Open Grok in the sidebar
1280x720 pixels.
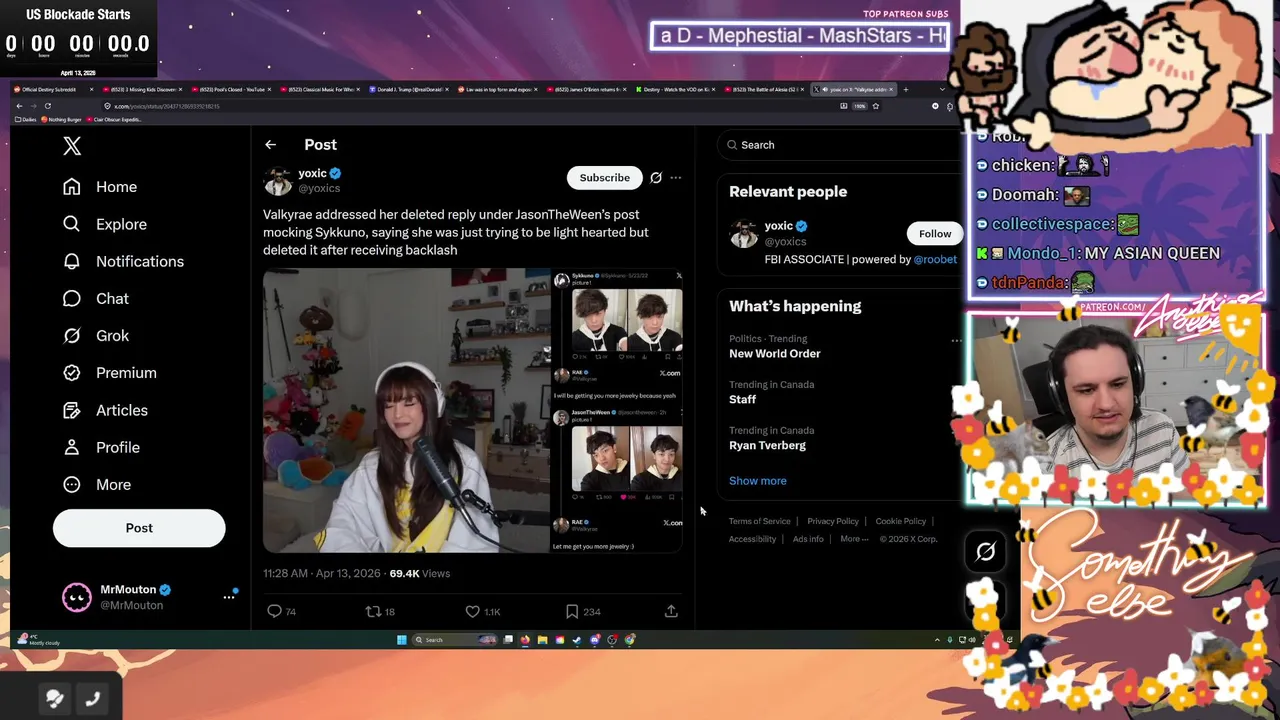tap(95, 335)
